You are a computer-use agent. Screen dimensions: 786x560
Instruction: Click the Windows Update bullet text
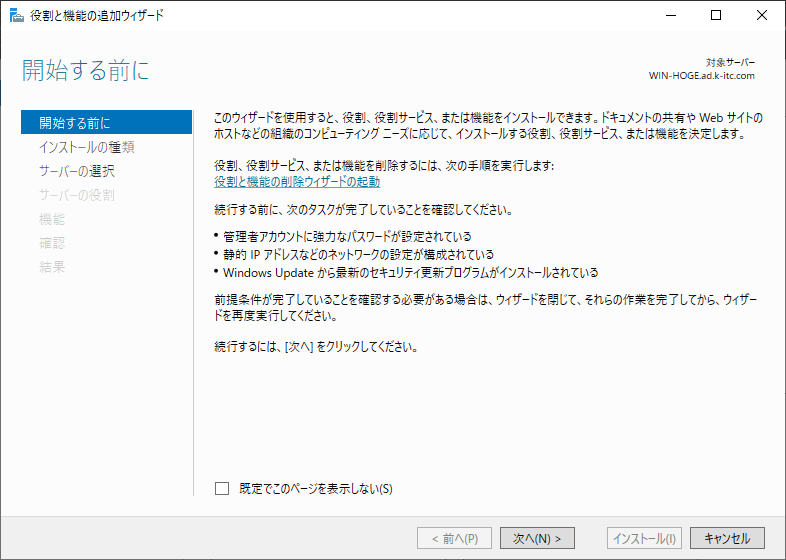411,273
